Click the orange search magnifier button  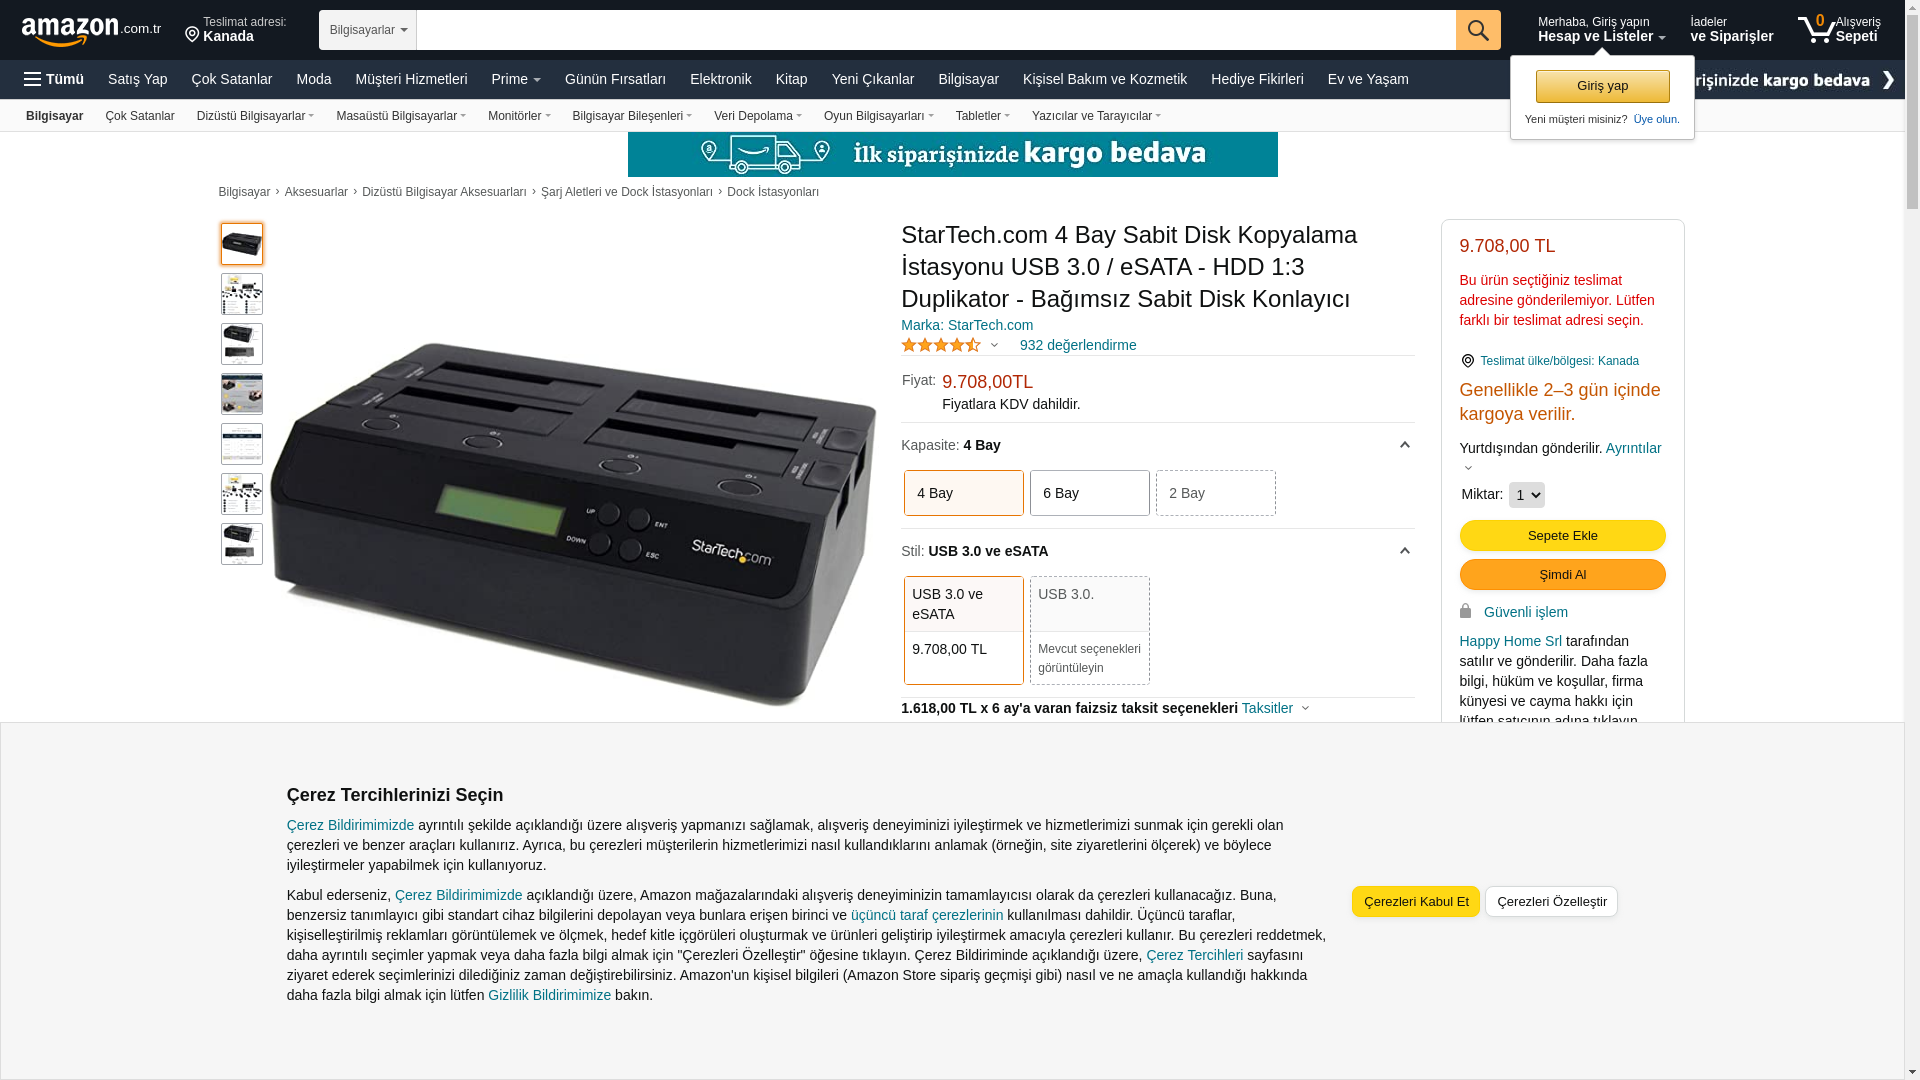click(1478, 30)
